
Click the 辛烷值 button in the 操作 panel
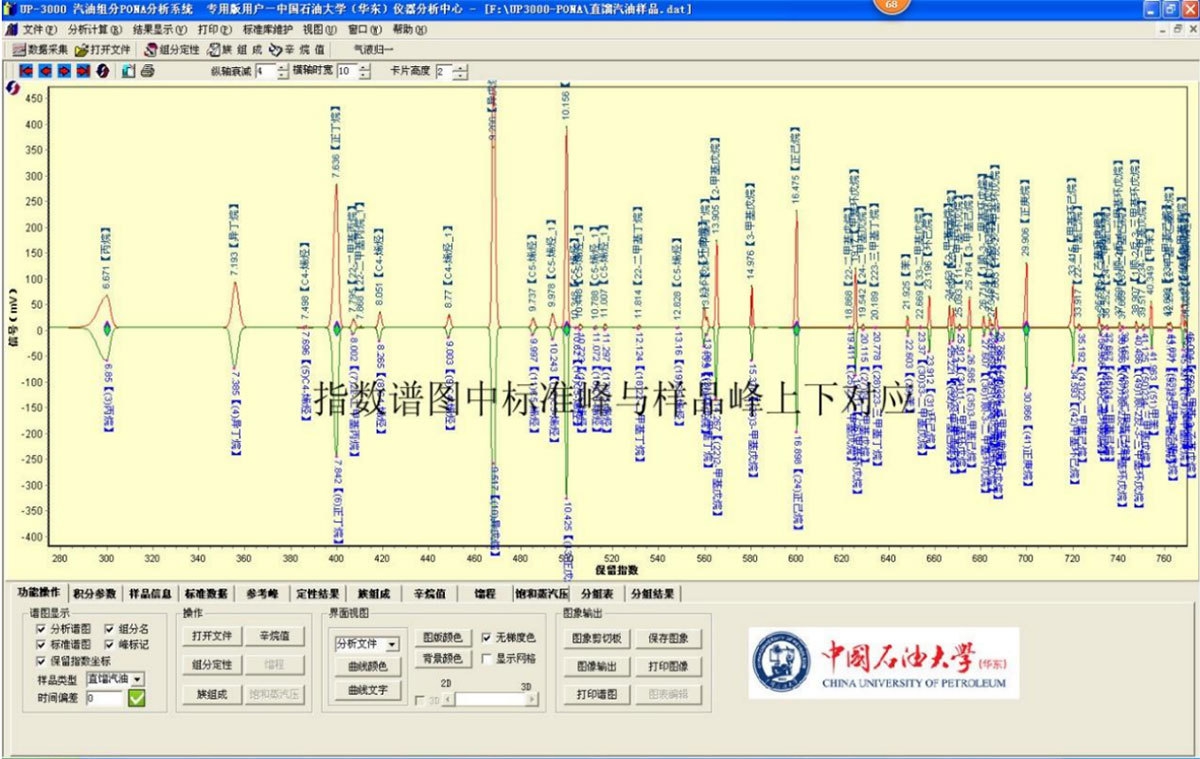[x=276, y=635]
